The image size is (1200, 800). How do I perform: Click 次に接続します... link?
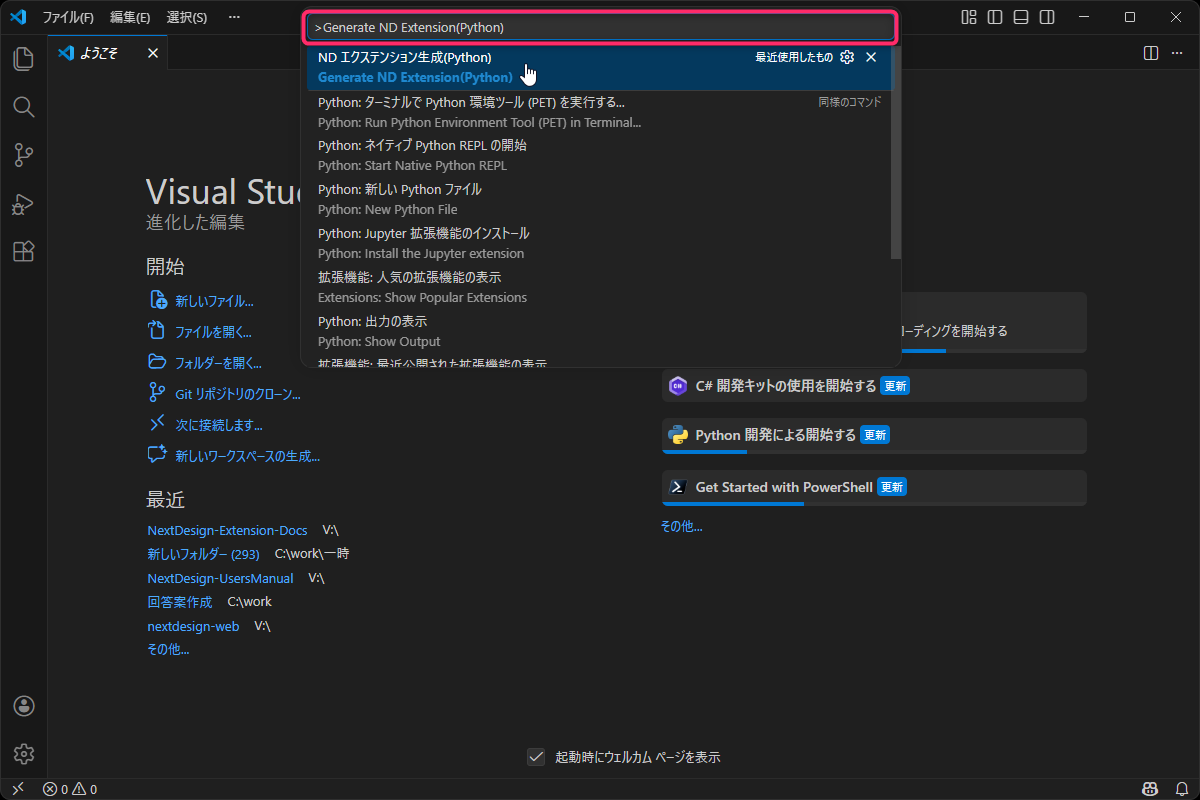[x=219, y=425]
